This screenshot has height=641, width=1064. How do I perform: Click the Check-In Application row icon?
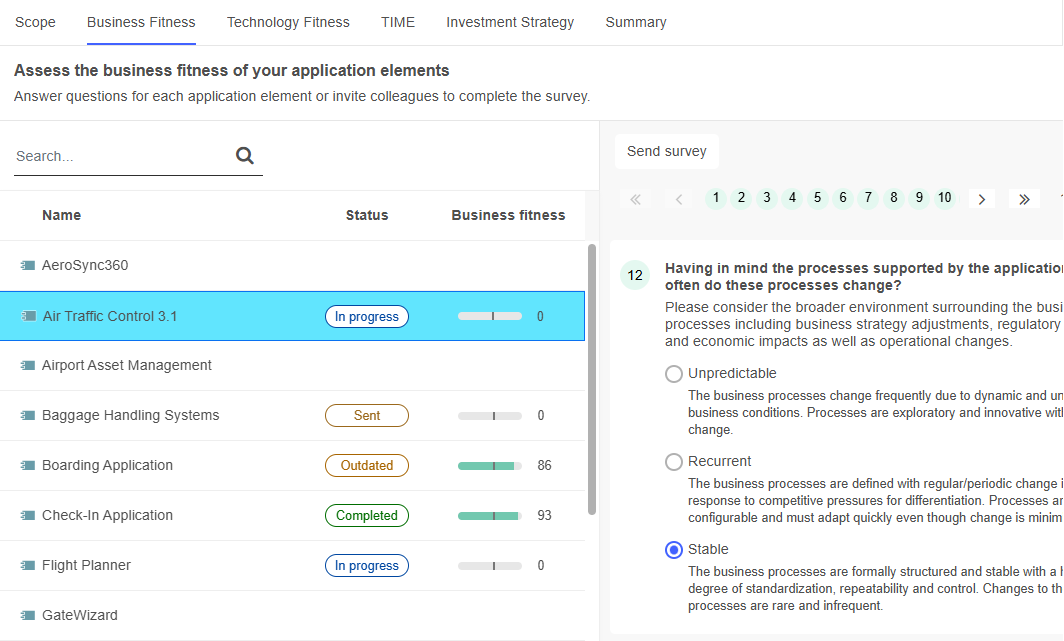[x=28, y=516]
